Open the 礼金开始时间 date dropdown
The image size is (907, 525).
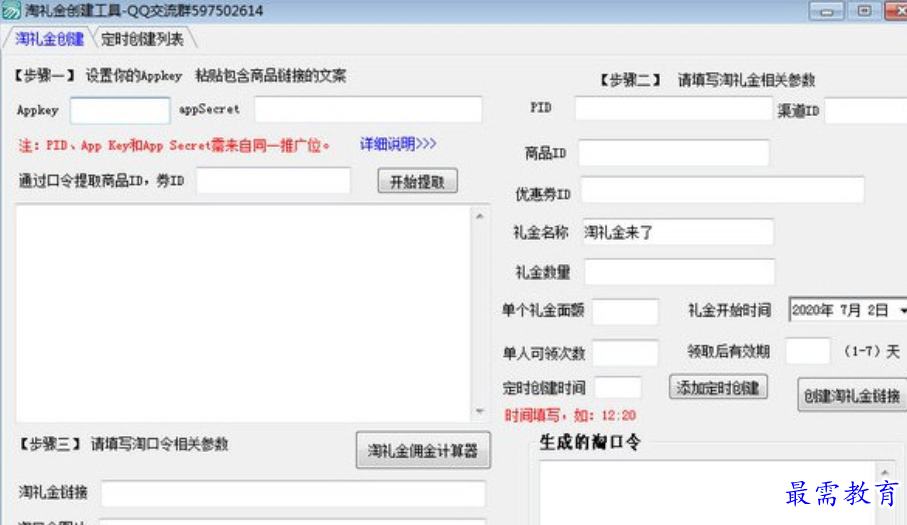tap(903, 310)
